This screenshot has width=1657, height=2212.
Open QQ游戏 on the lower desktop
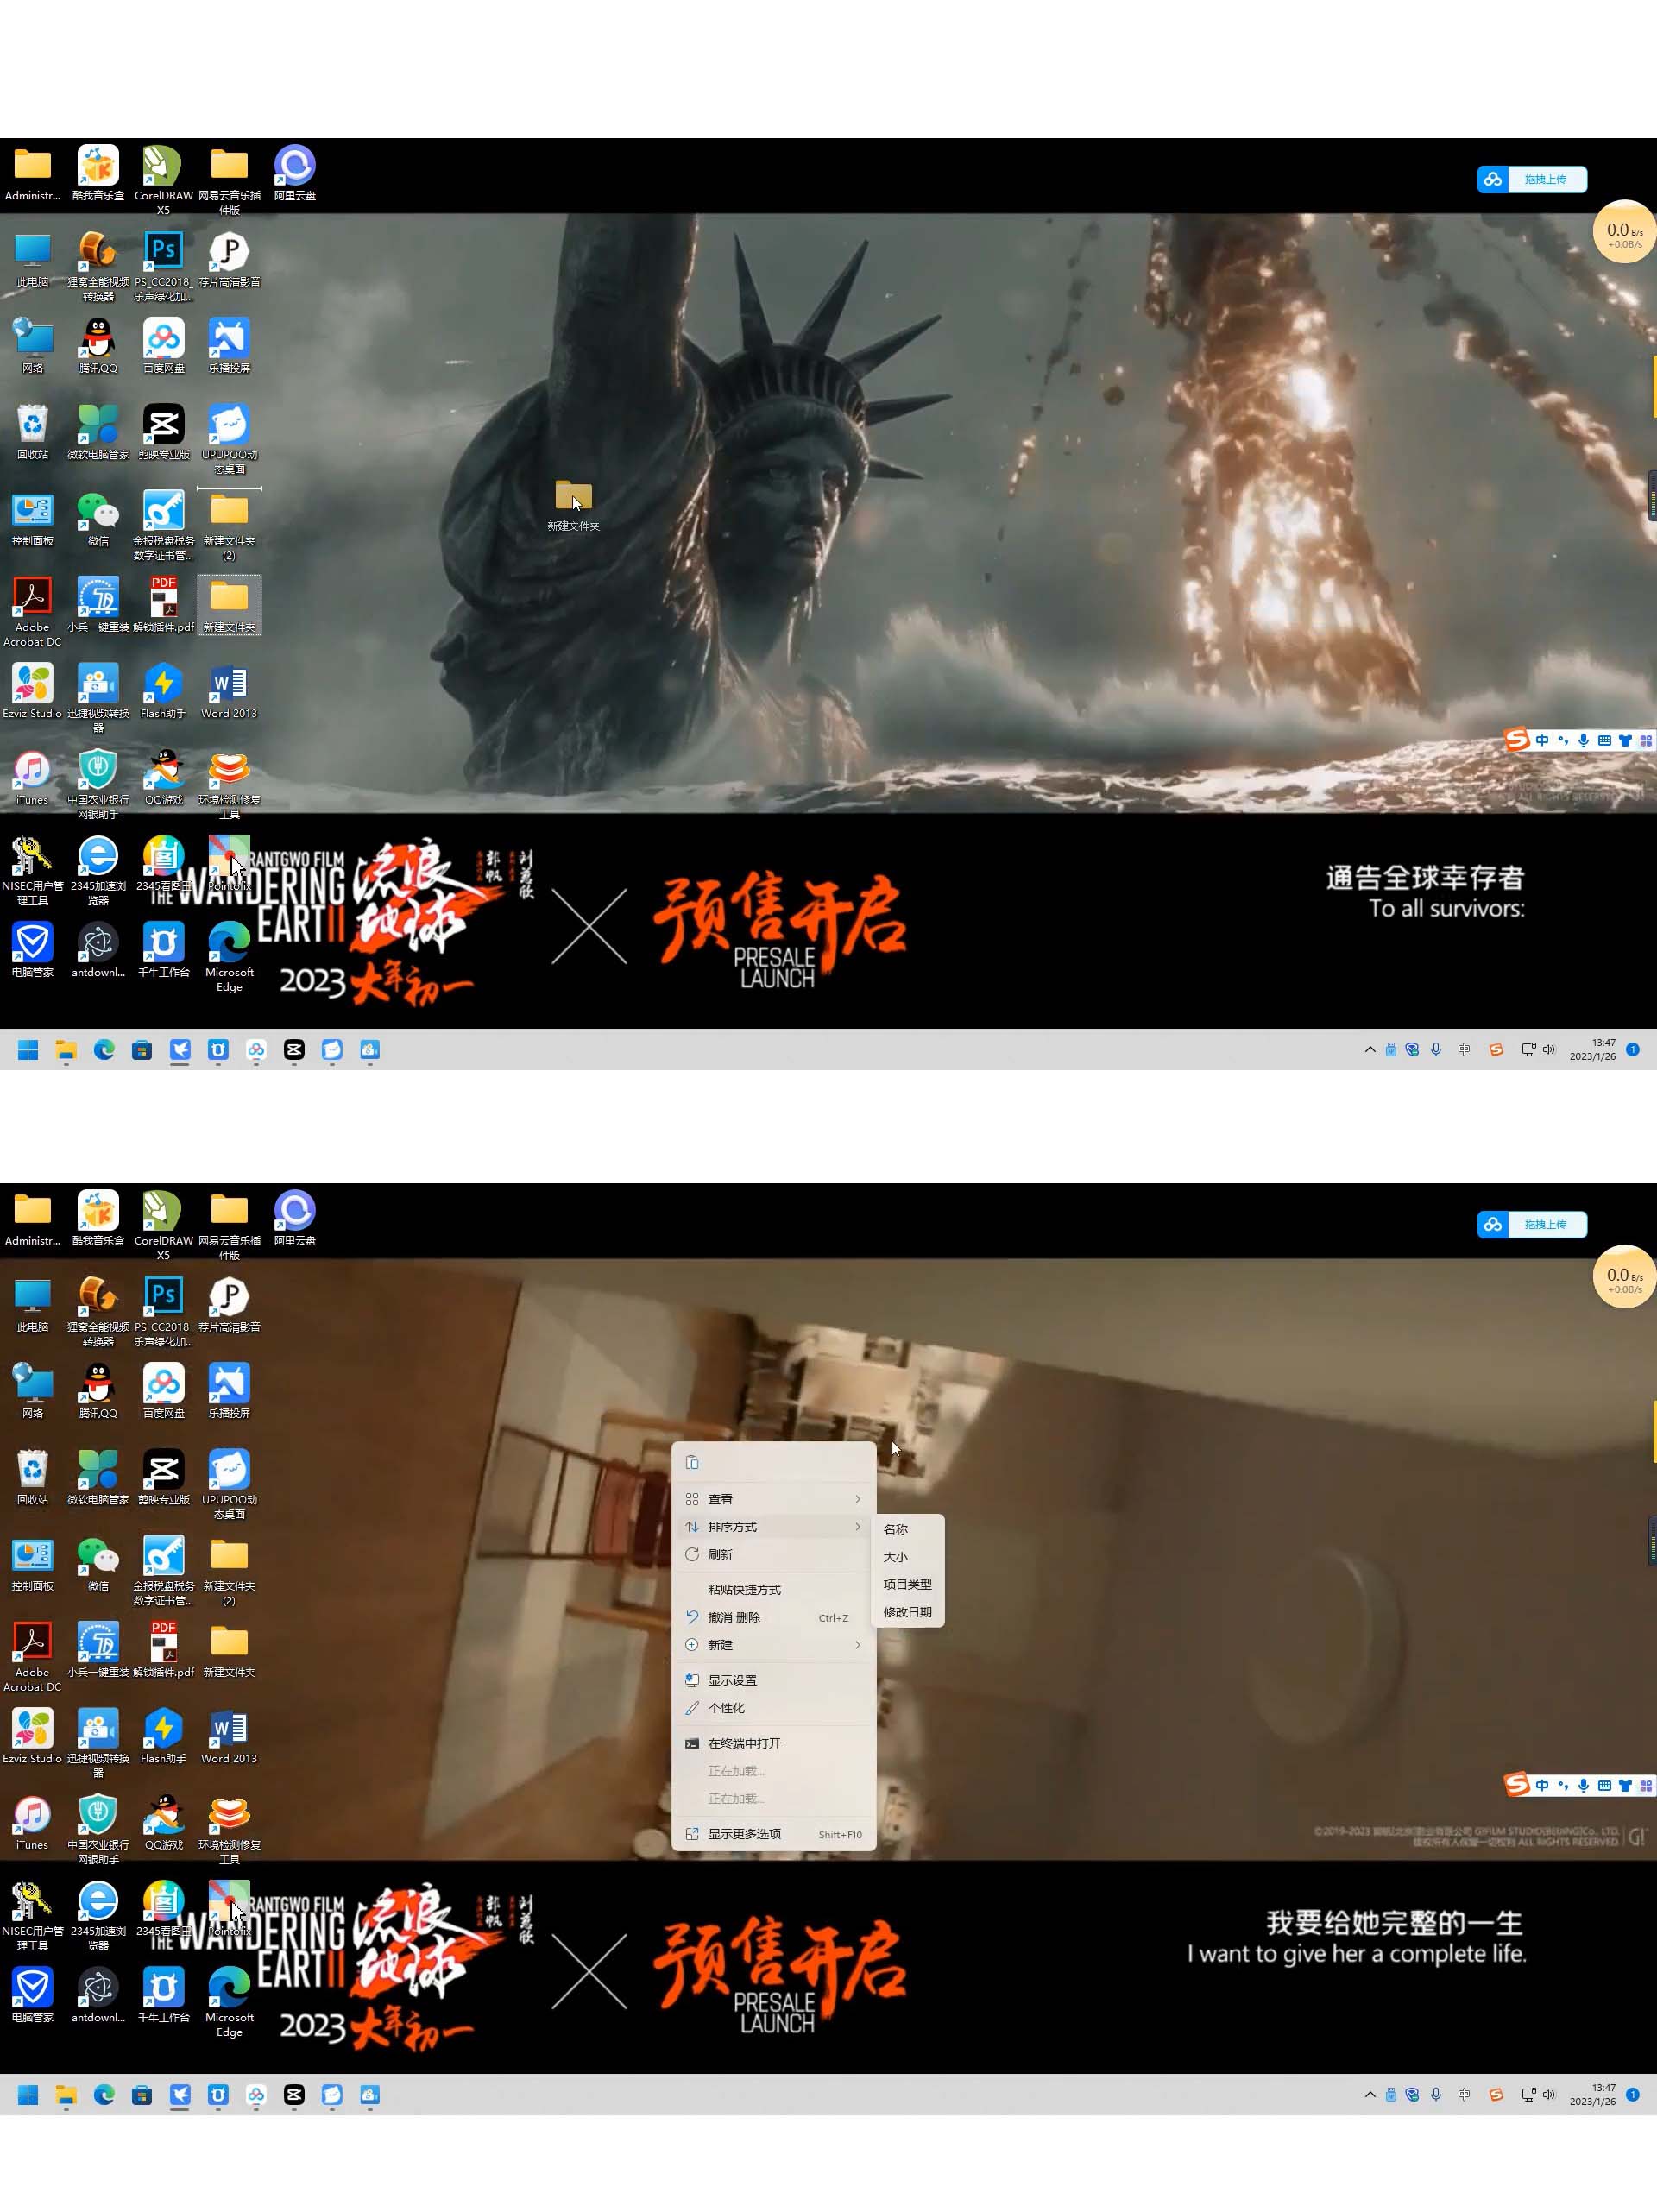point(163,1823)
